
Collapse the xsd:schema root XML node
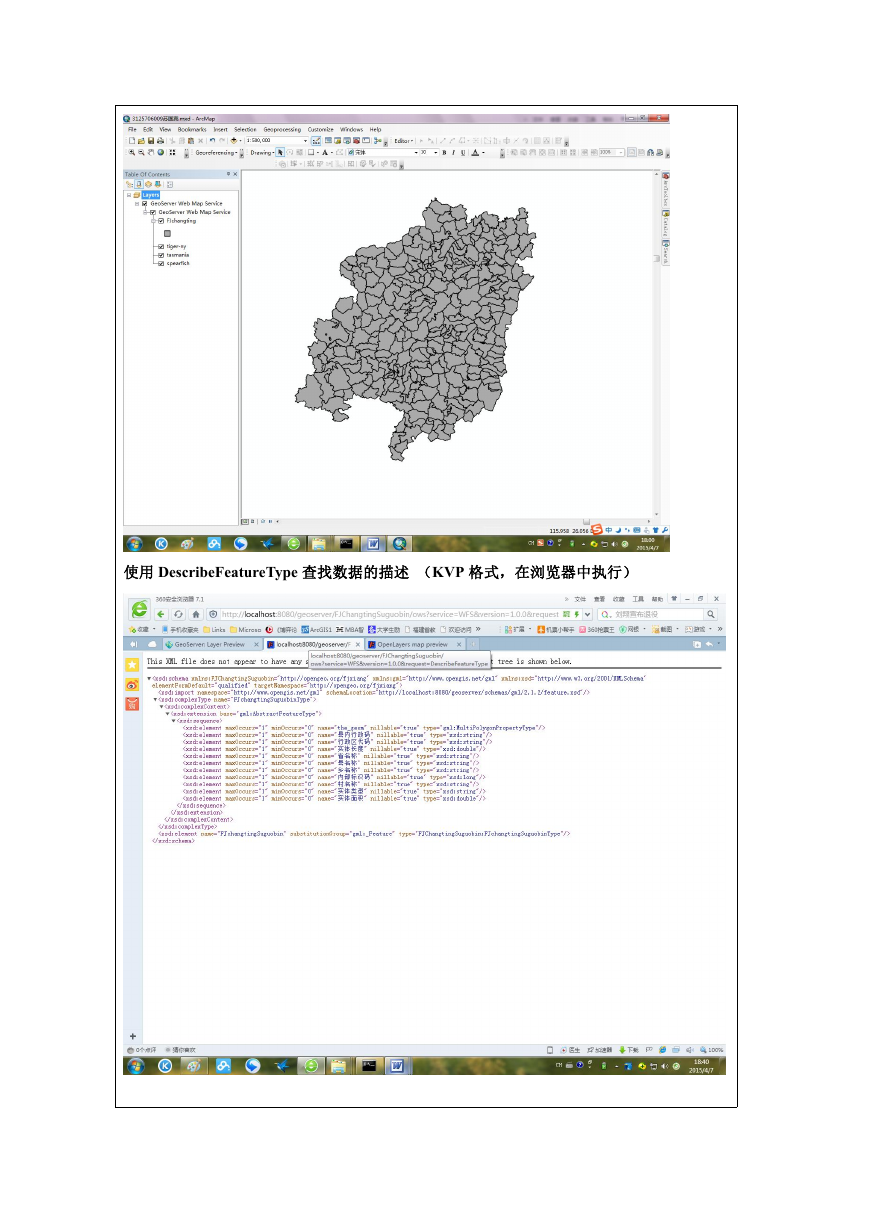[149, 678]
